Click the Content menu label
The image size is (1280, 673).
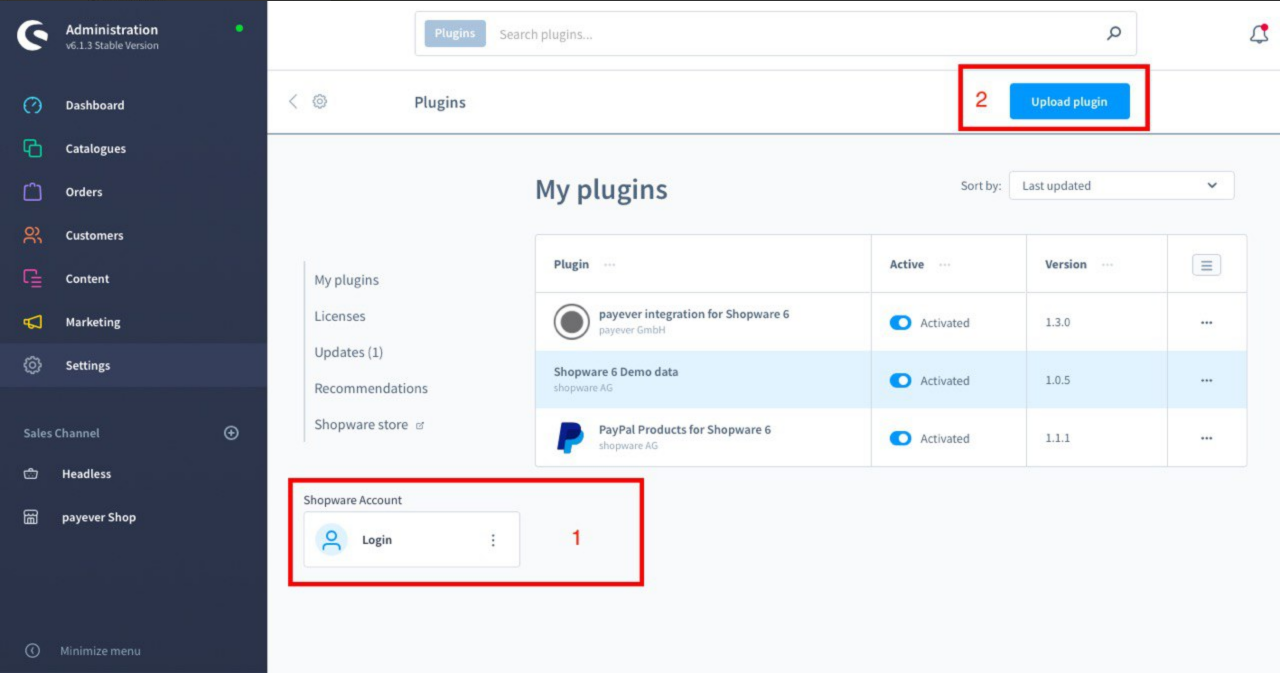pos(88,279)
